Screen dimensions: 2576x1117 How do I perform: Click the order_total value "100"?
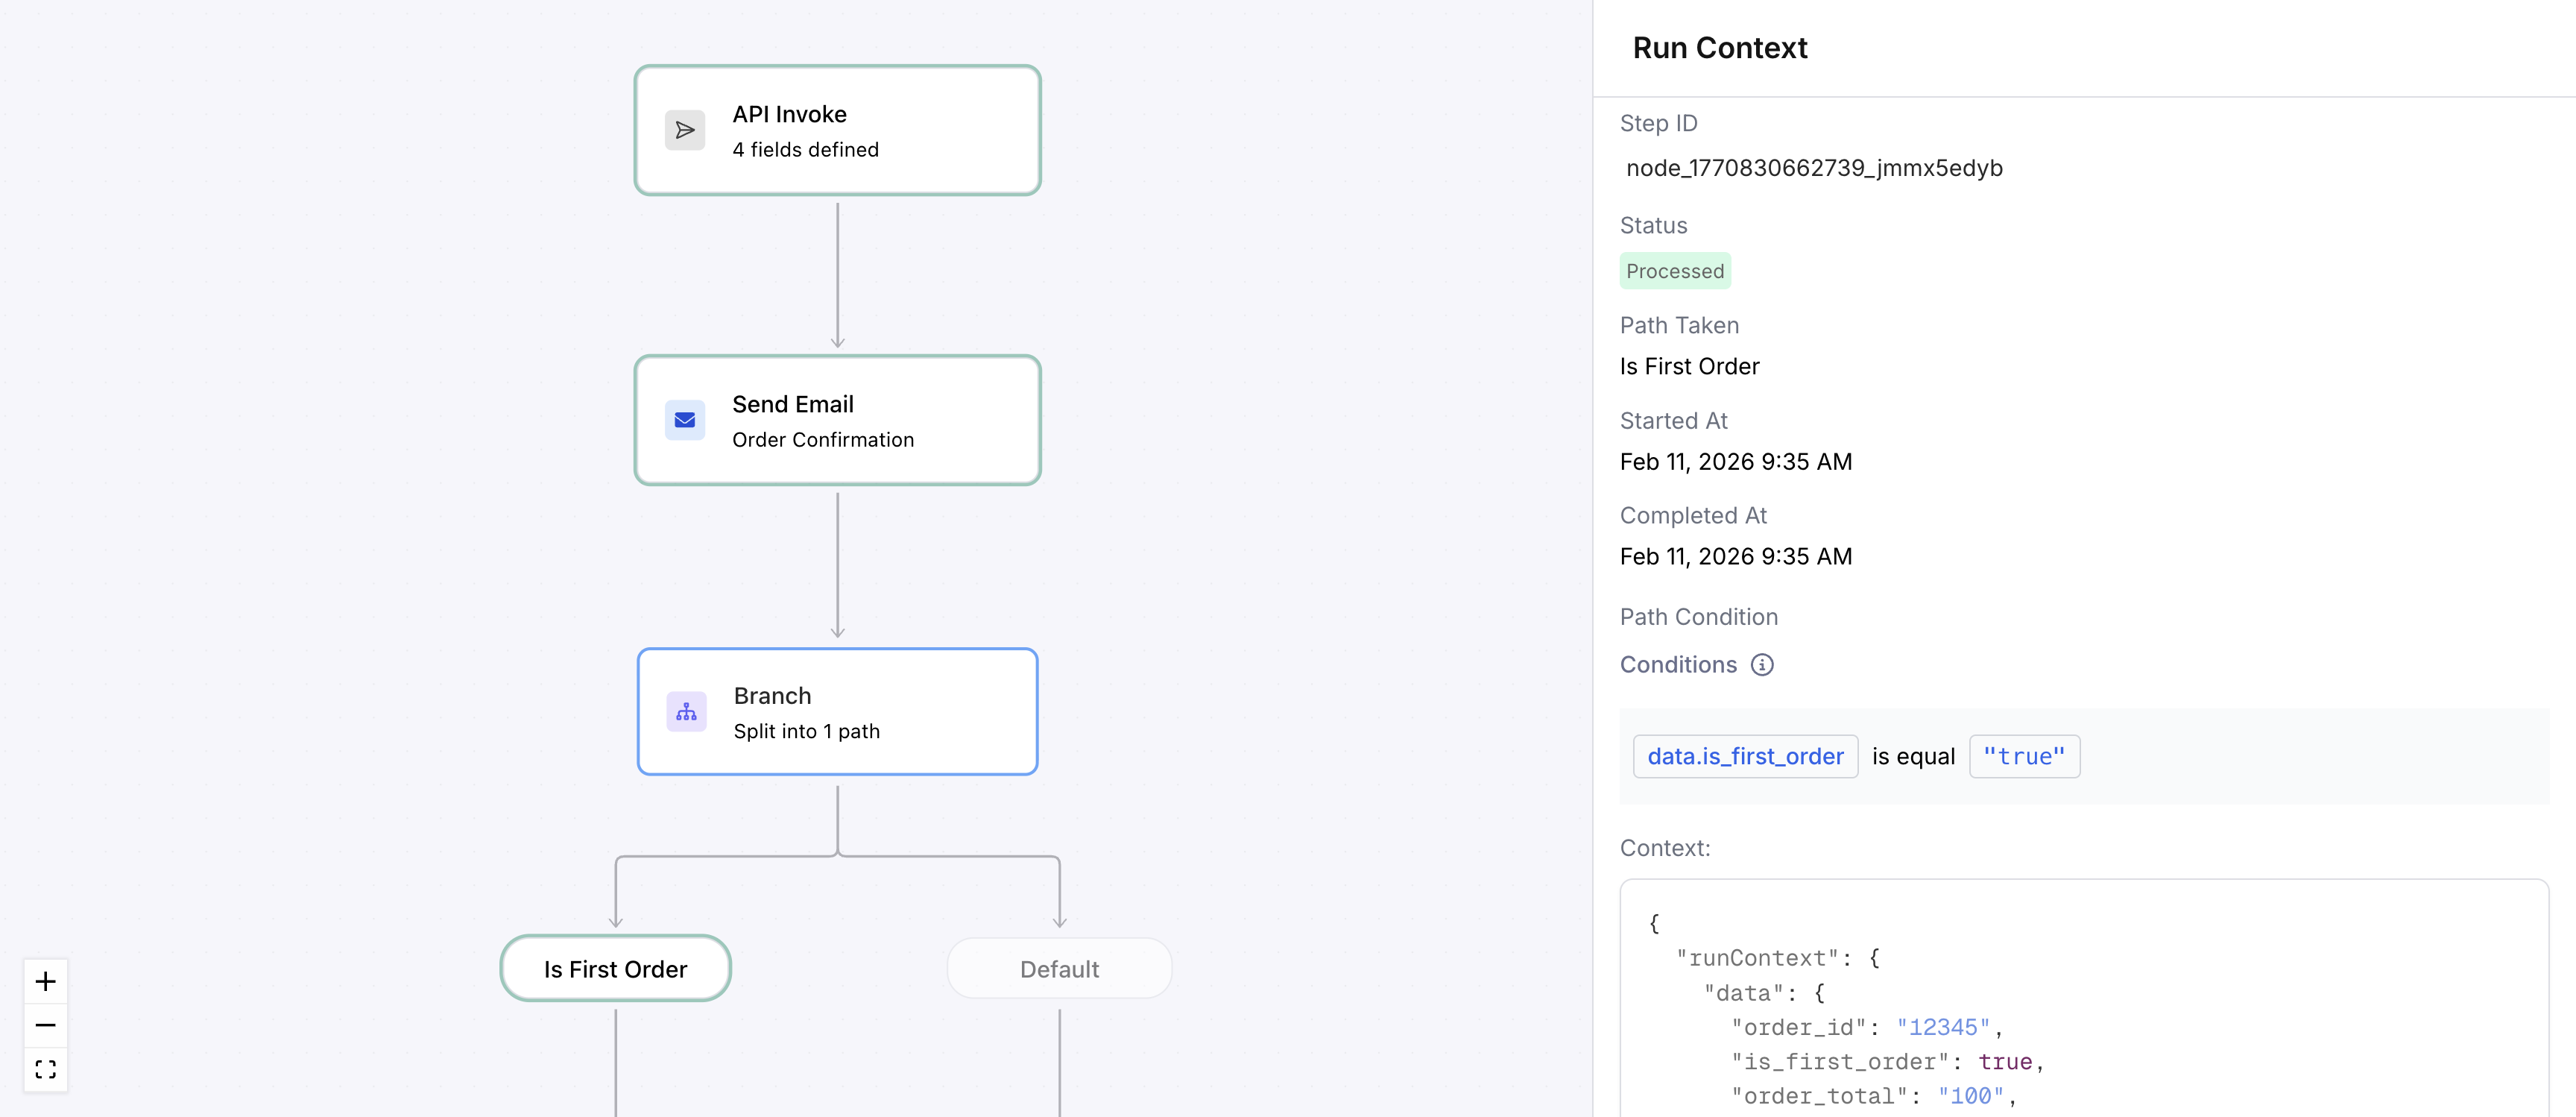click(x=1970, y=1097)
